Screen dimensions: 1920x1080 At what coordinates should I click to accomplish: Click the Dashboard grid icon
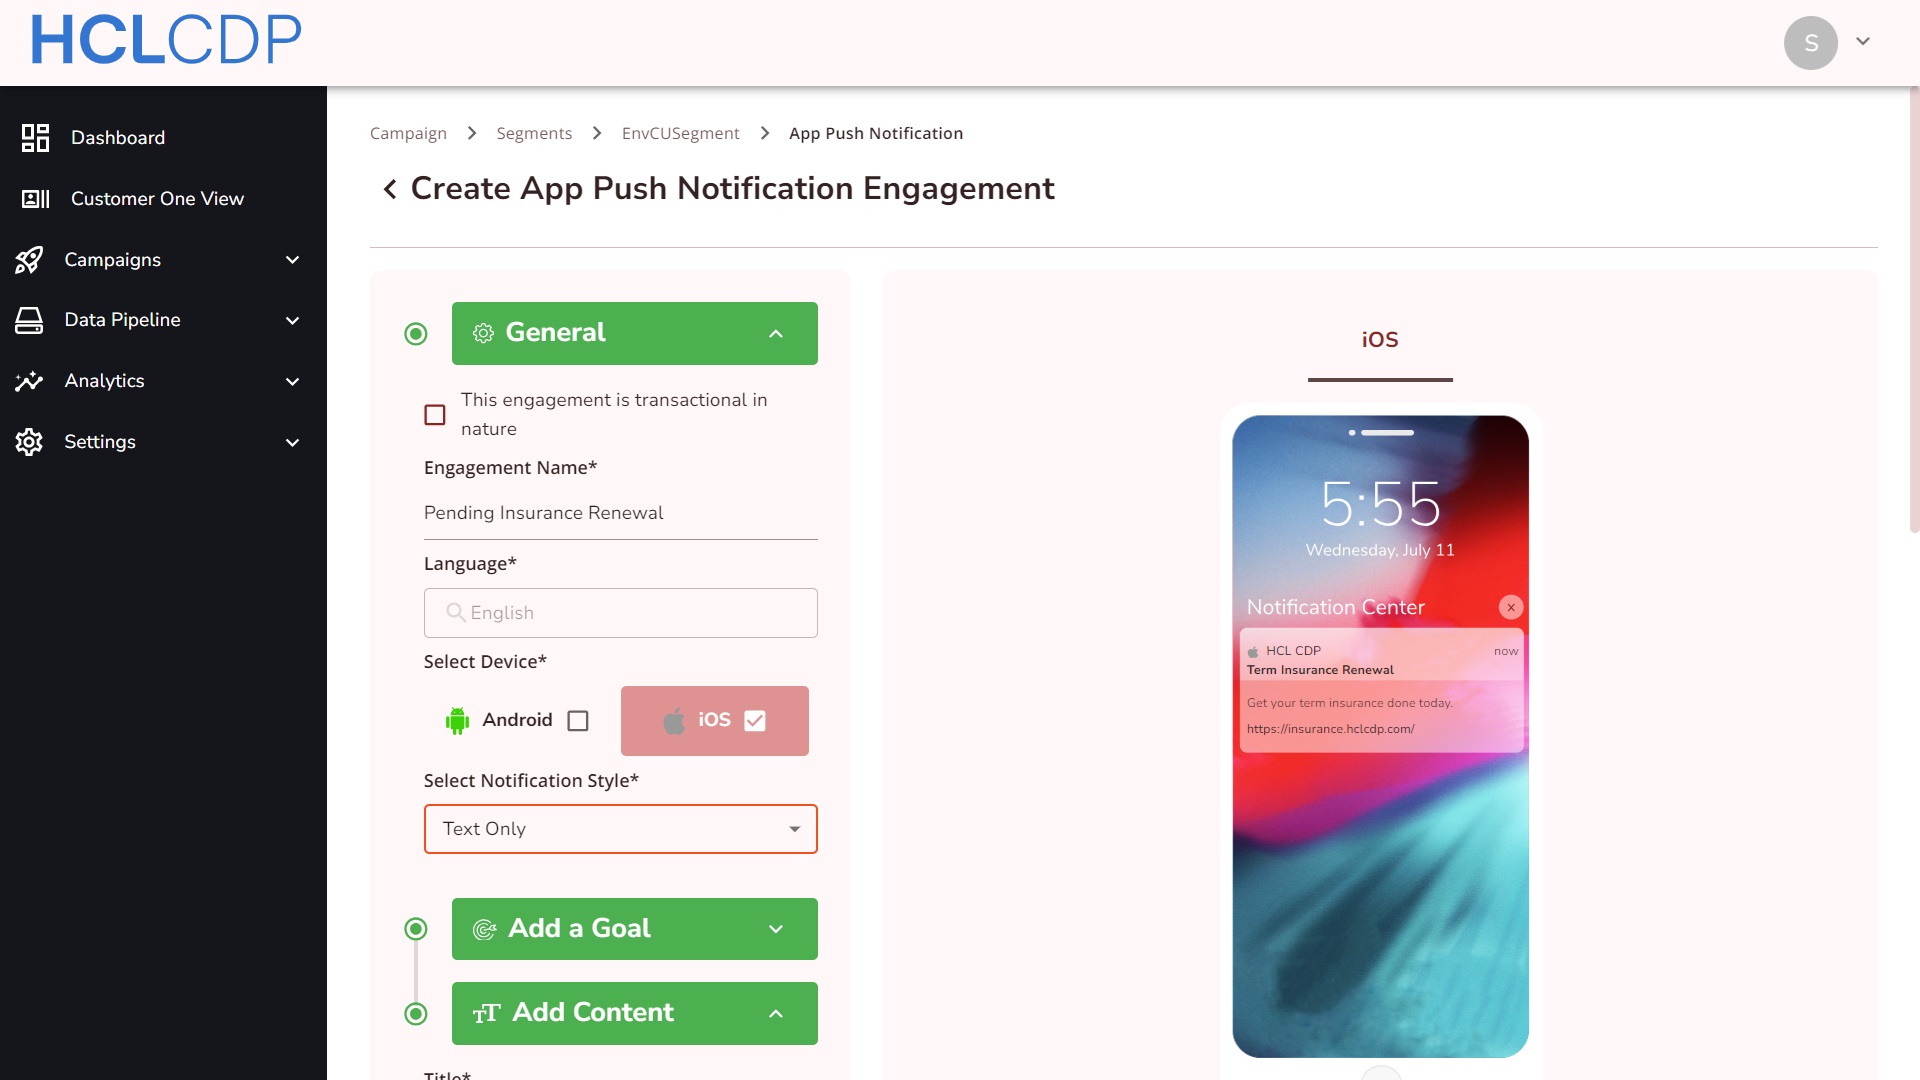click(35, 138)
